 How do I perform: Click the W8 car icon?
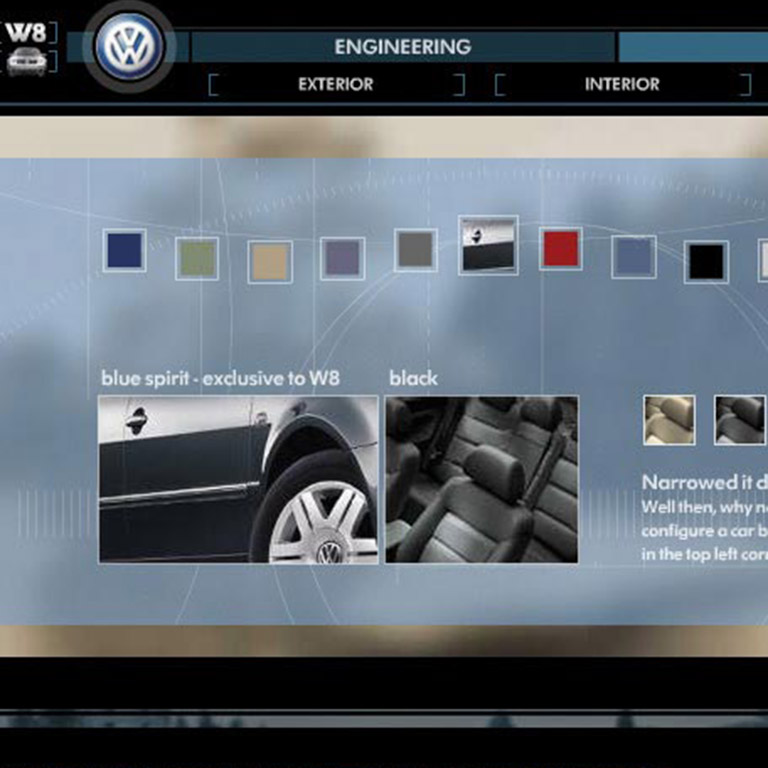tap(26, 62)
